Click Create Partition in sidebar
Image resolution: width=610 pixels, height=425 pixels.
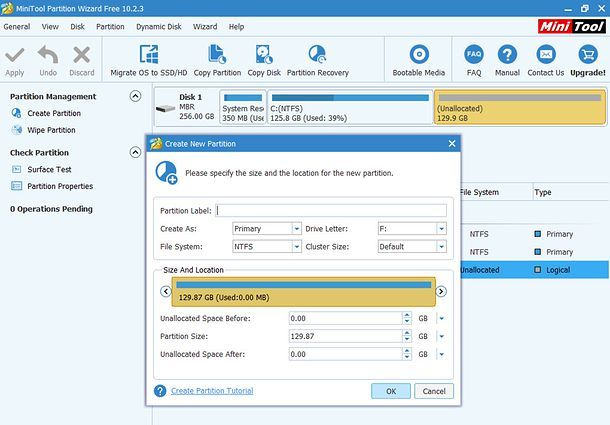pos(54,113)
